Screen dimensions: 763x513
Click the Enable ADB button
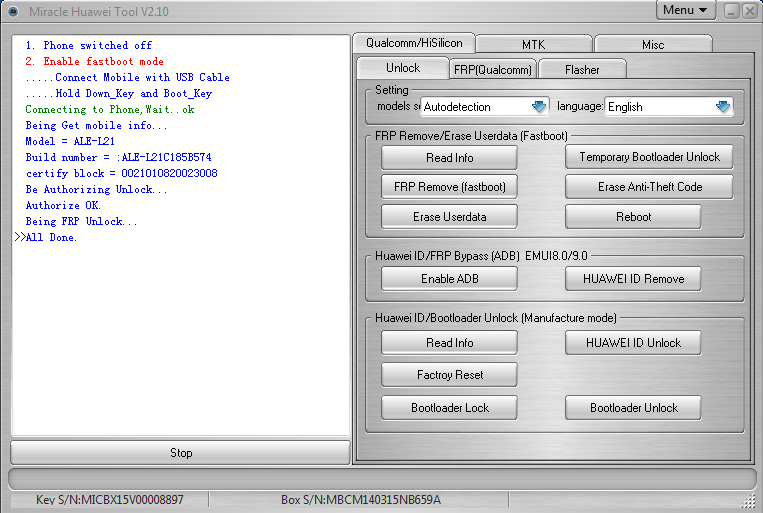(449, 279)
